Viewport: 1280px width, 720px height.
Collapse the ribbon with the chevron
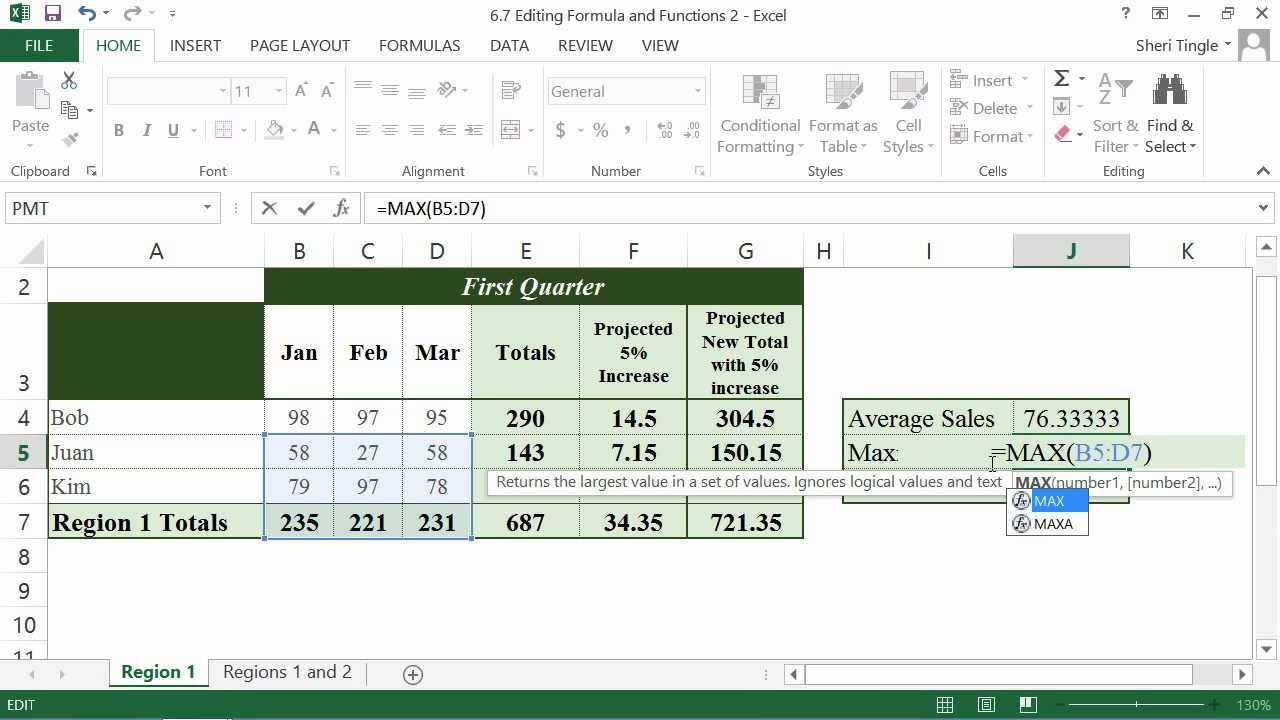click(1263, 171)
